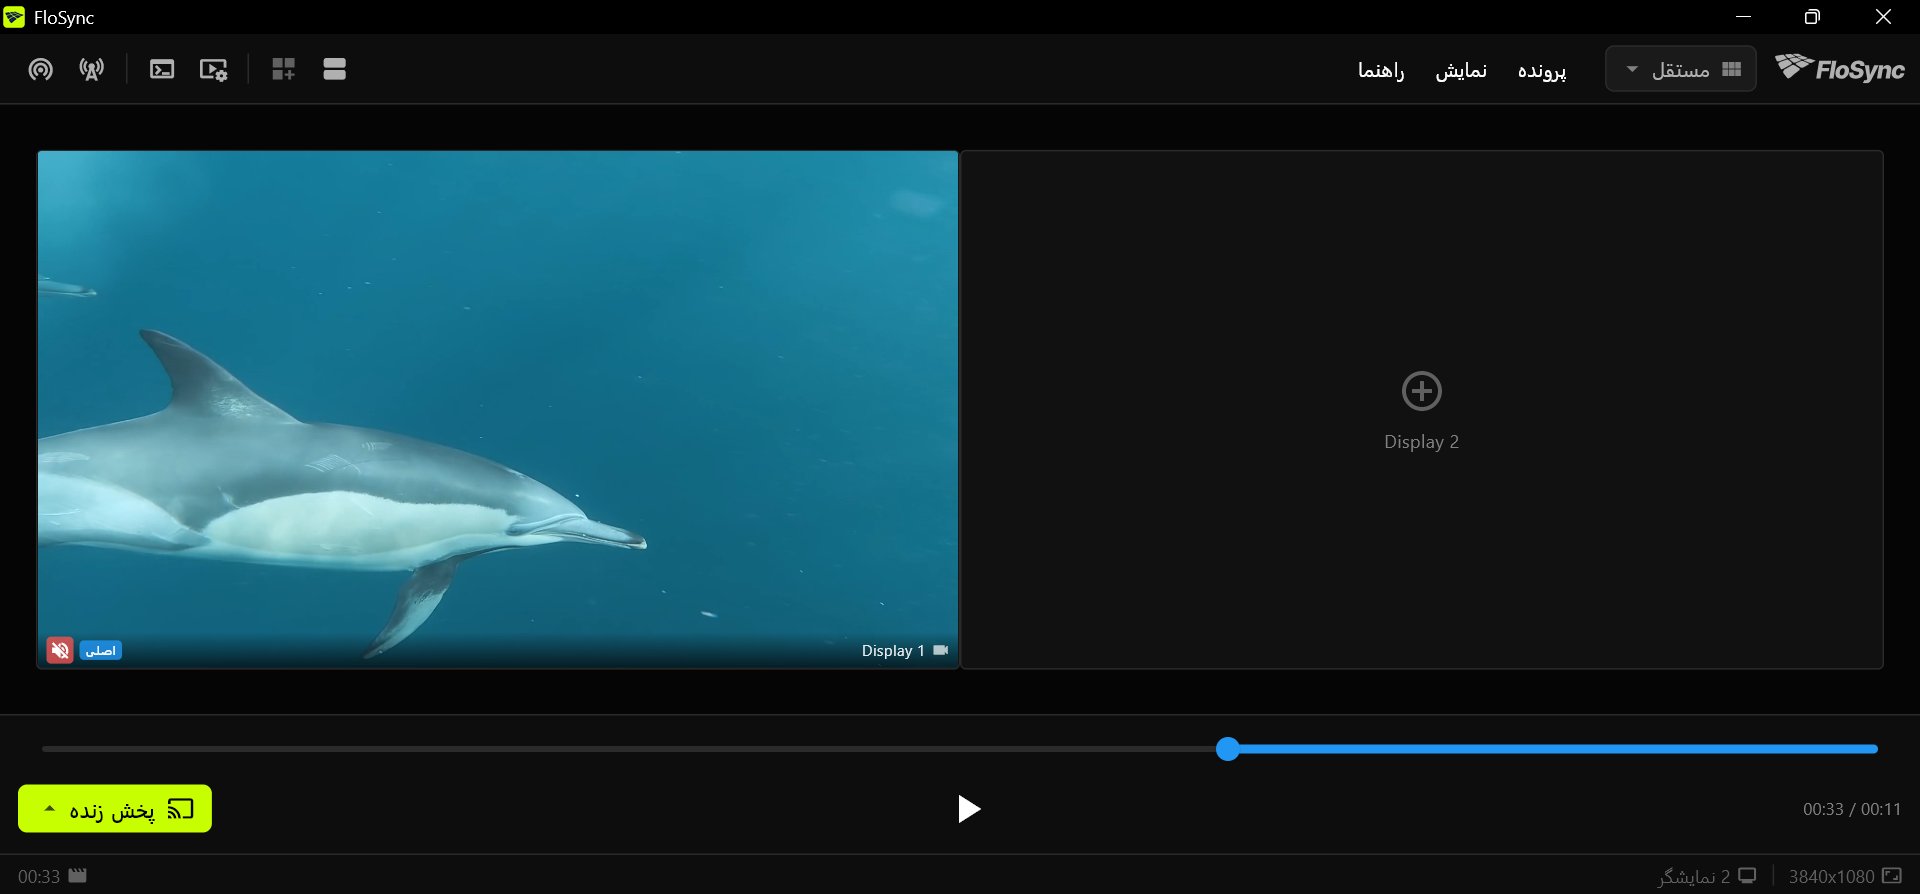This screenshot has width=1920, height=894.
Task: Click the grid icon inside مستقل dropdown
Action: coord(1732,69)
